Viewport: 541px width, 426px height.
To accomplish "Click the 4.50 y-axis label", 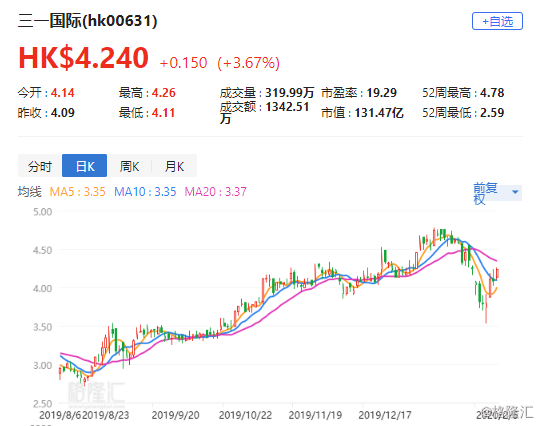I will click(x=42, y=250).
